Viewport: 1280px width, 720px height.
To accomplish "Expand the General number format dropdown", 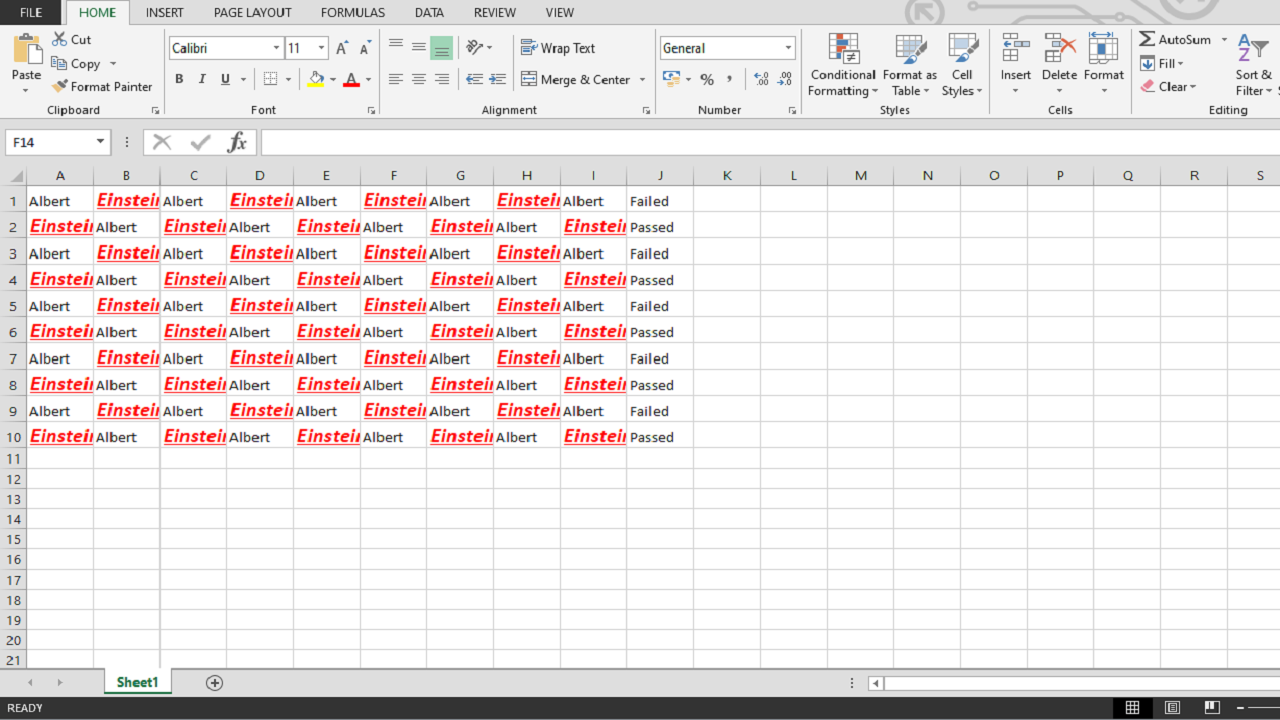I will click(788, 48).
